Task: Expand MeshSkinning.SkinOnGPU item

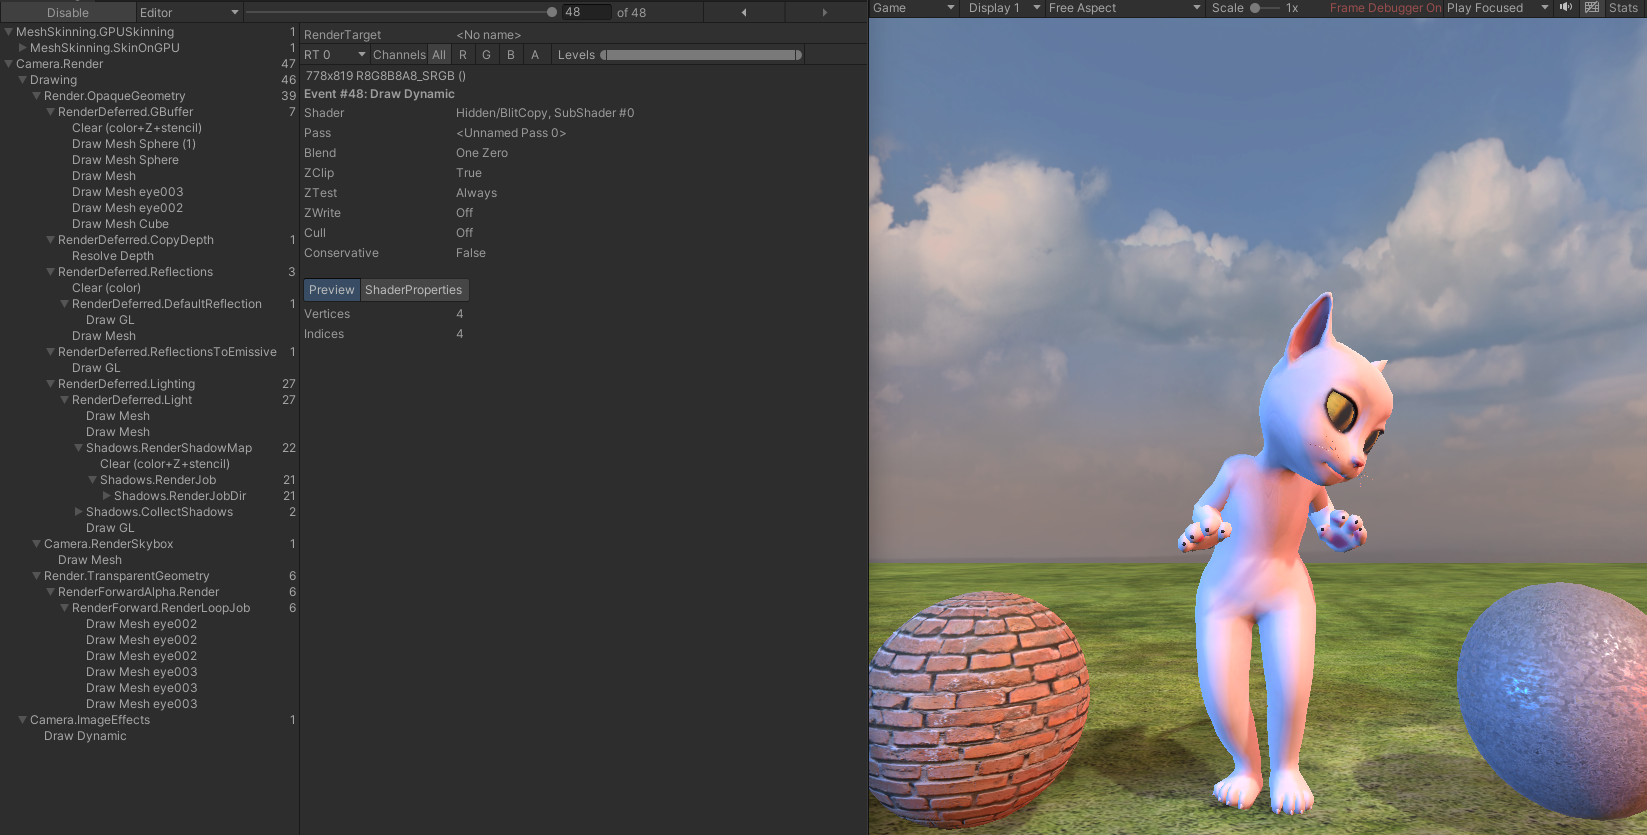Action: (23, 48)
